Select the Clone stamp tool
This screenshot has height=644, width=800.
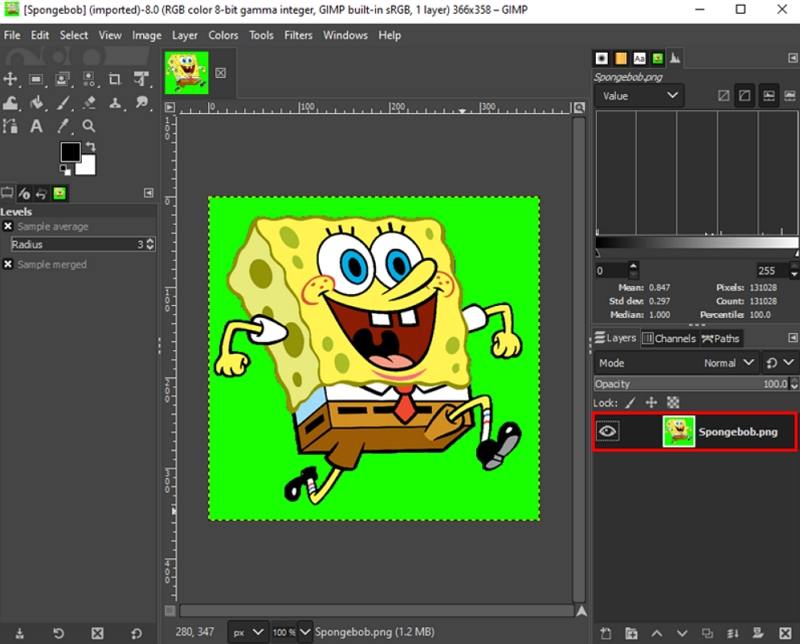pyautogui.click(x=115, y=103)
